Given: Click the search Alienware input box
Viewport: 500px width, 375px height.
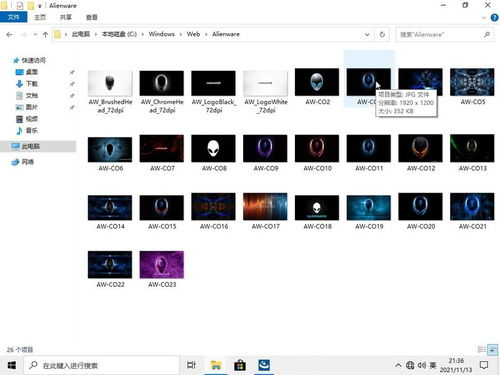Looking at the screenshot, I should click(x=440, y=34).
